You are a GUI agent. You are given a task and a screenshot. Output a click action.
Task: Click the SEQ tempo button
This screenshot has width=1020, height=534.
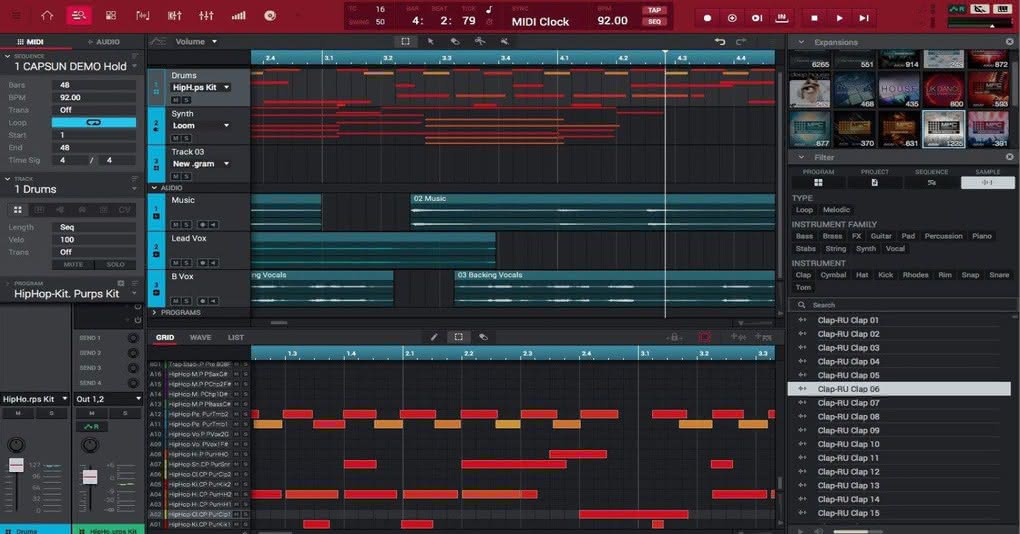click(654, 21)
